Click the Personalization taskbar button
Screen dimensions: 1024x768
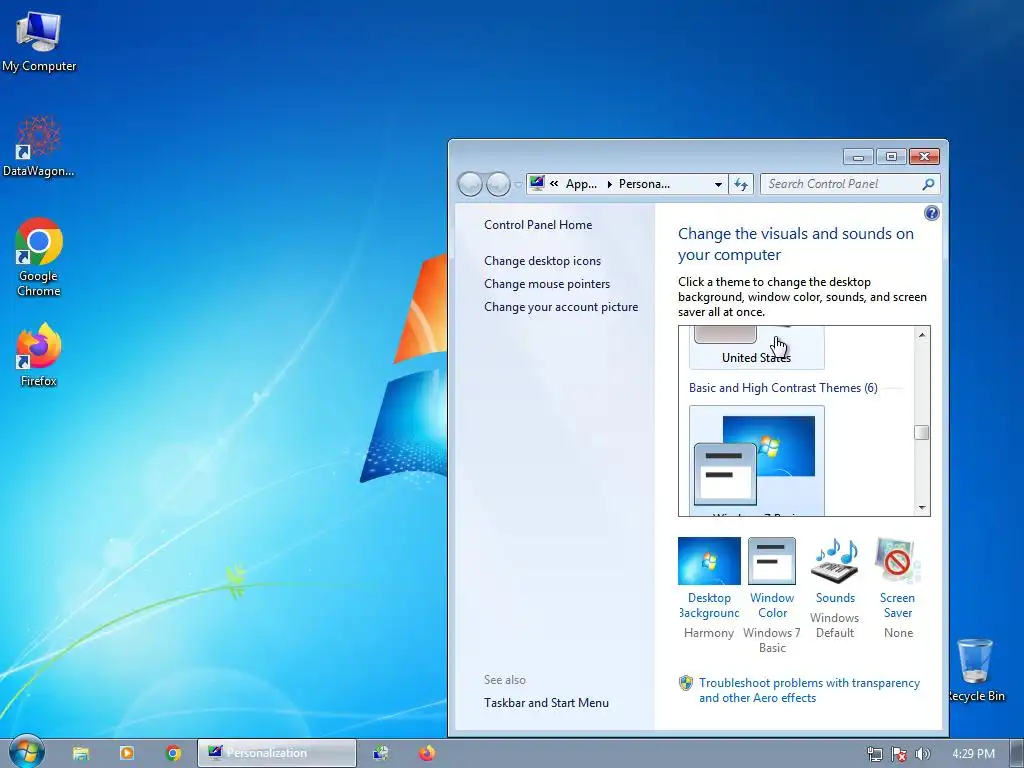click(277, 753)
